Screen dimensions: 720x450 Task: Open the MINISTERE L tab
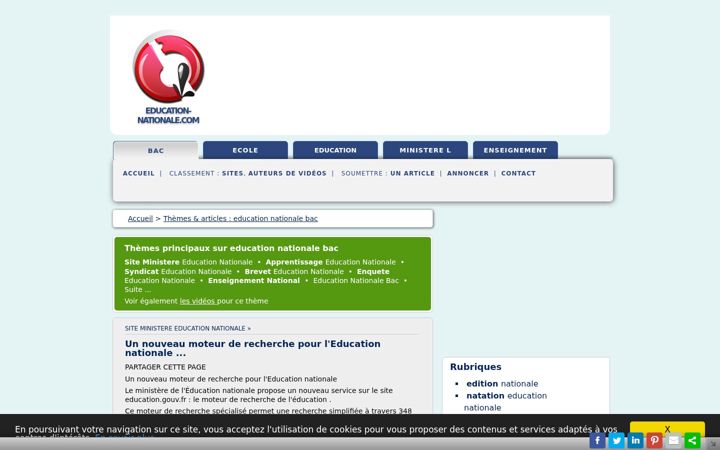coord(425,150)
